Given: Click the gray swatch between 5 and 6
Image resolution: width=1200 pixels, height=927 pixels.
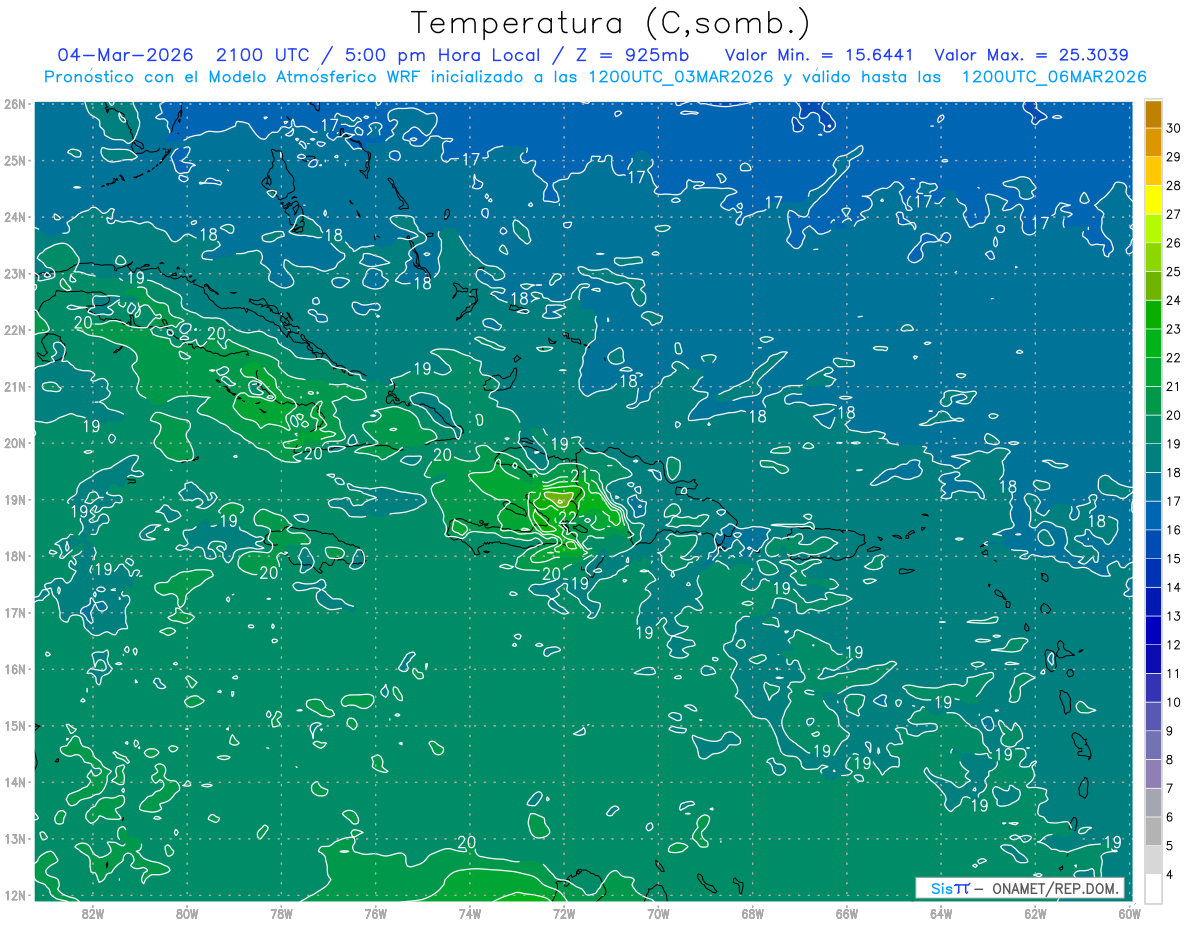Looking at the screenshot, I should coord(1153,831).
